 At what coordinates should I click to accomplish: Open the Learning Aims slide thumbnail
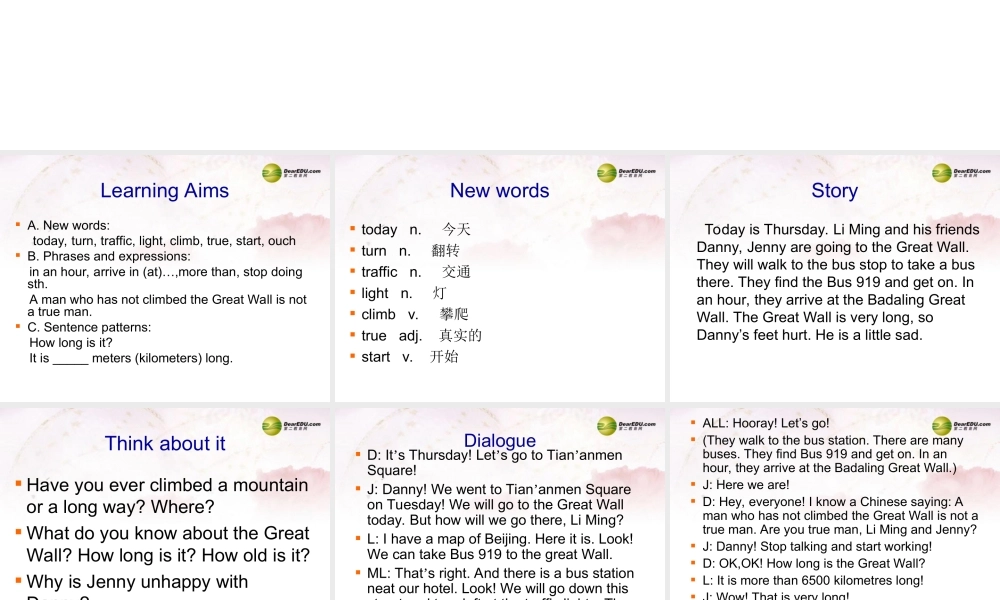(165, 278)
